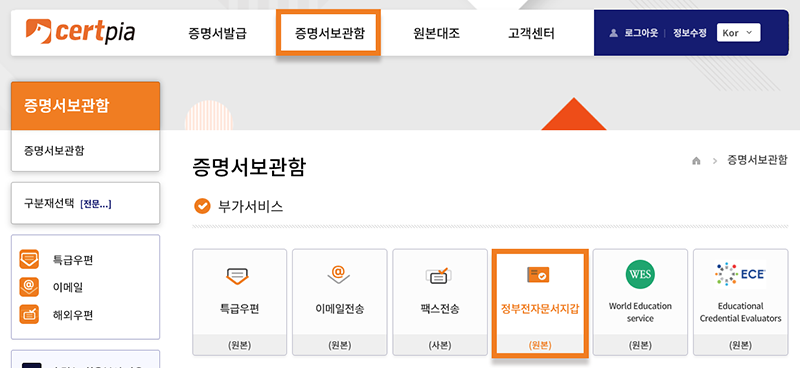This screenshot has height=368, width=800.
Task: Open the 증명서발급 menu
Action: pos(217,34)
